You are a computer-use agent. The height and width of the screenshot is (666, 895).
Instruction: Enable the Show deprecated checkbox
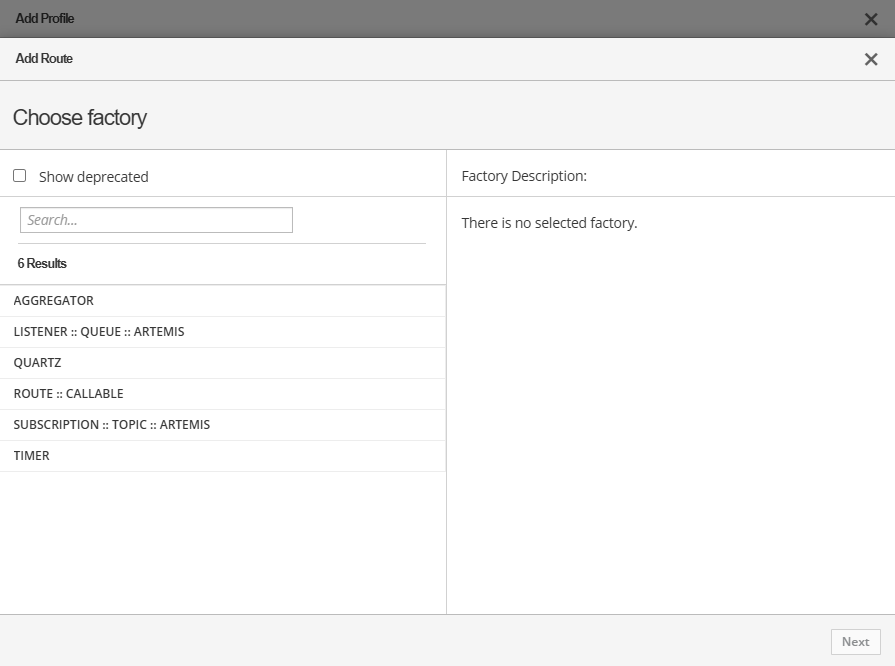pyautogui.click(x=19, y=176)
